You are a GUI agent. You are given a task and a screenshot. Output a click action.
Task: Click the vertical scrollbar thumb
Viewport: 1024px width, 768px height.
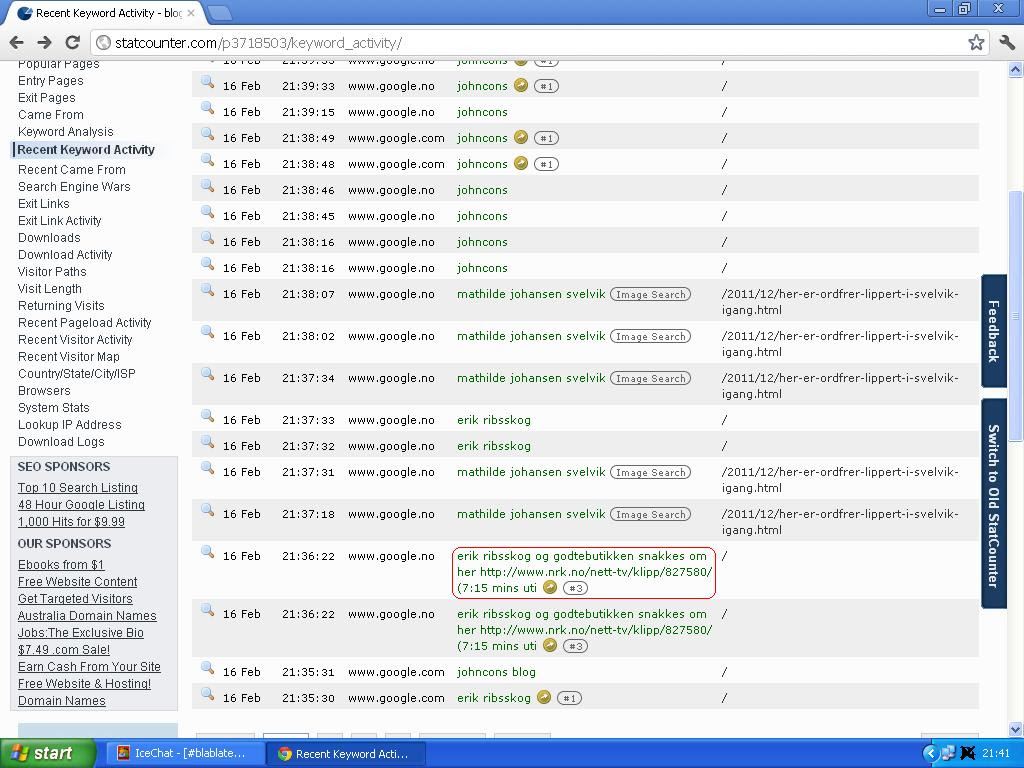(x=1016, y=316)
